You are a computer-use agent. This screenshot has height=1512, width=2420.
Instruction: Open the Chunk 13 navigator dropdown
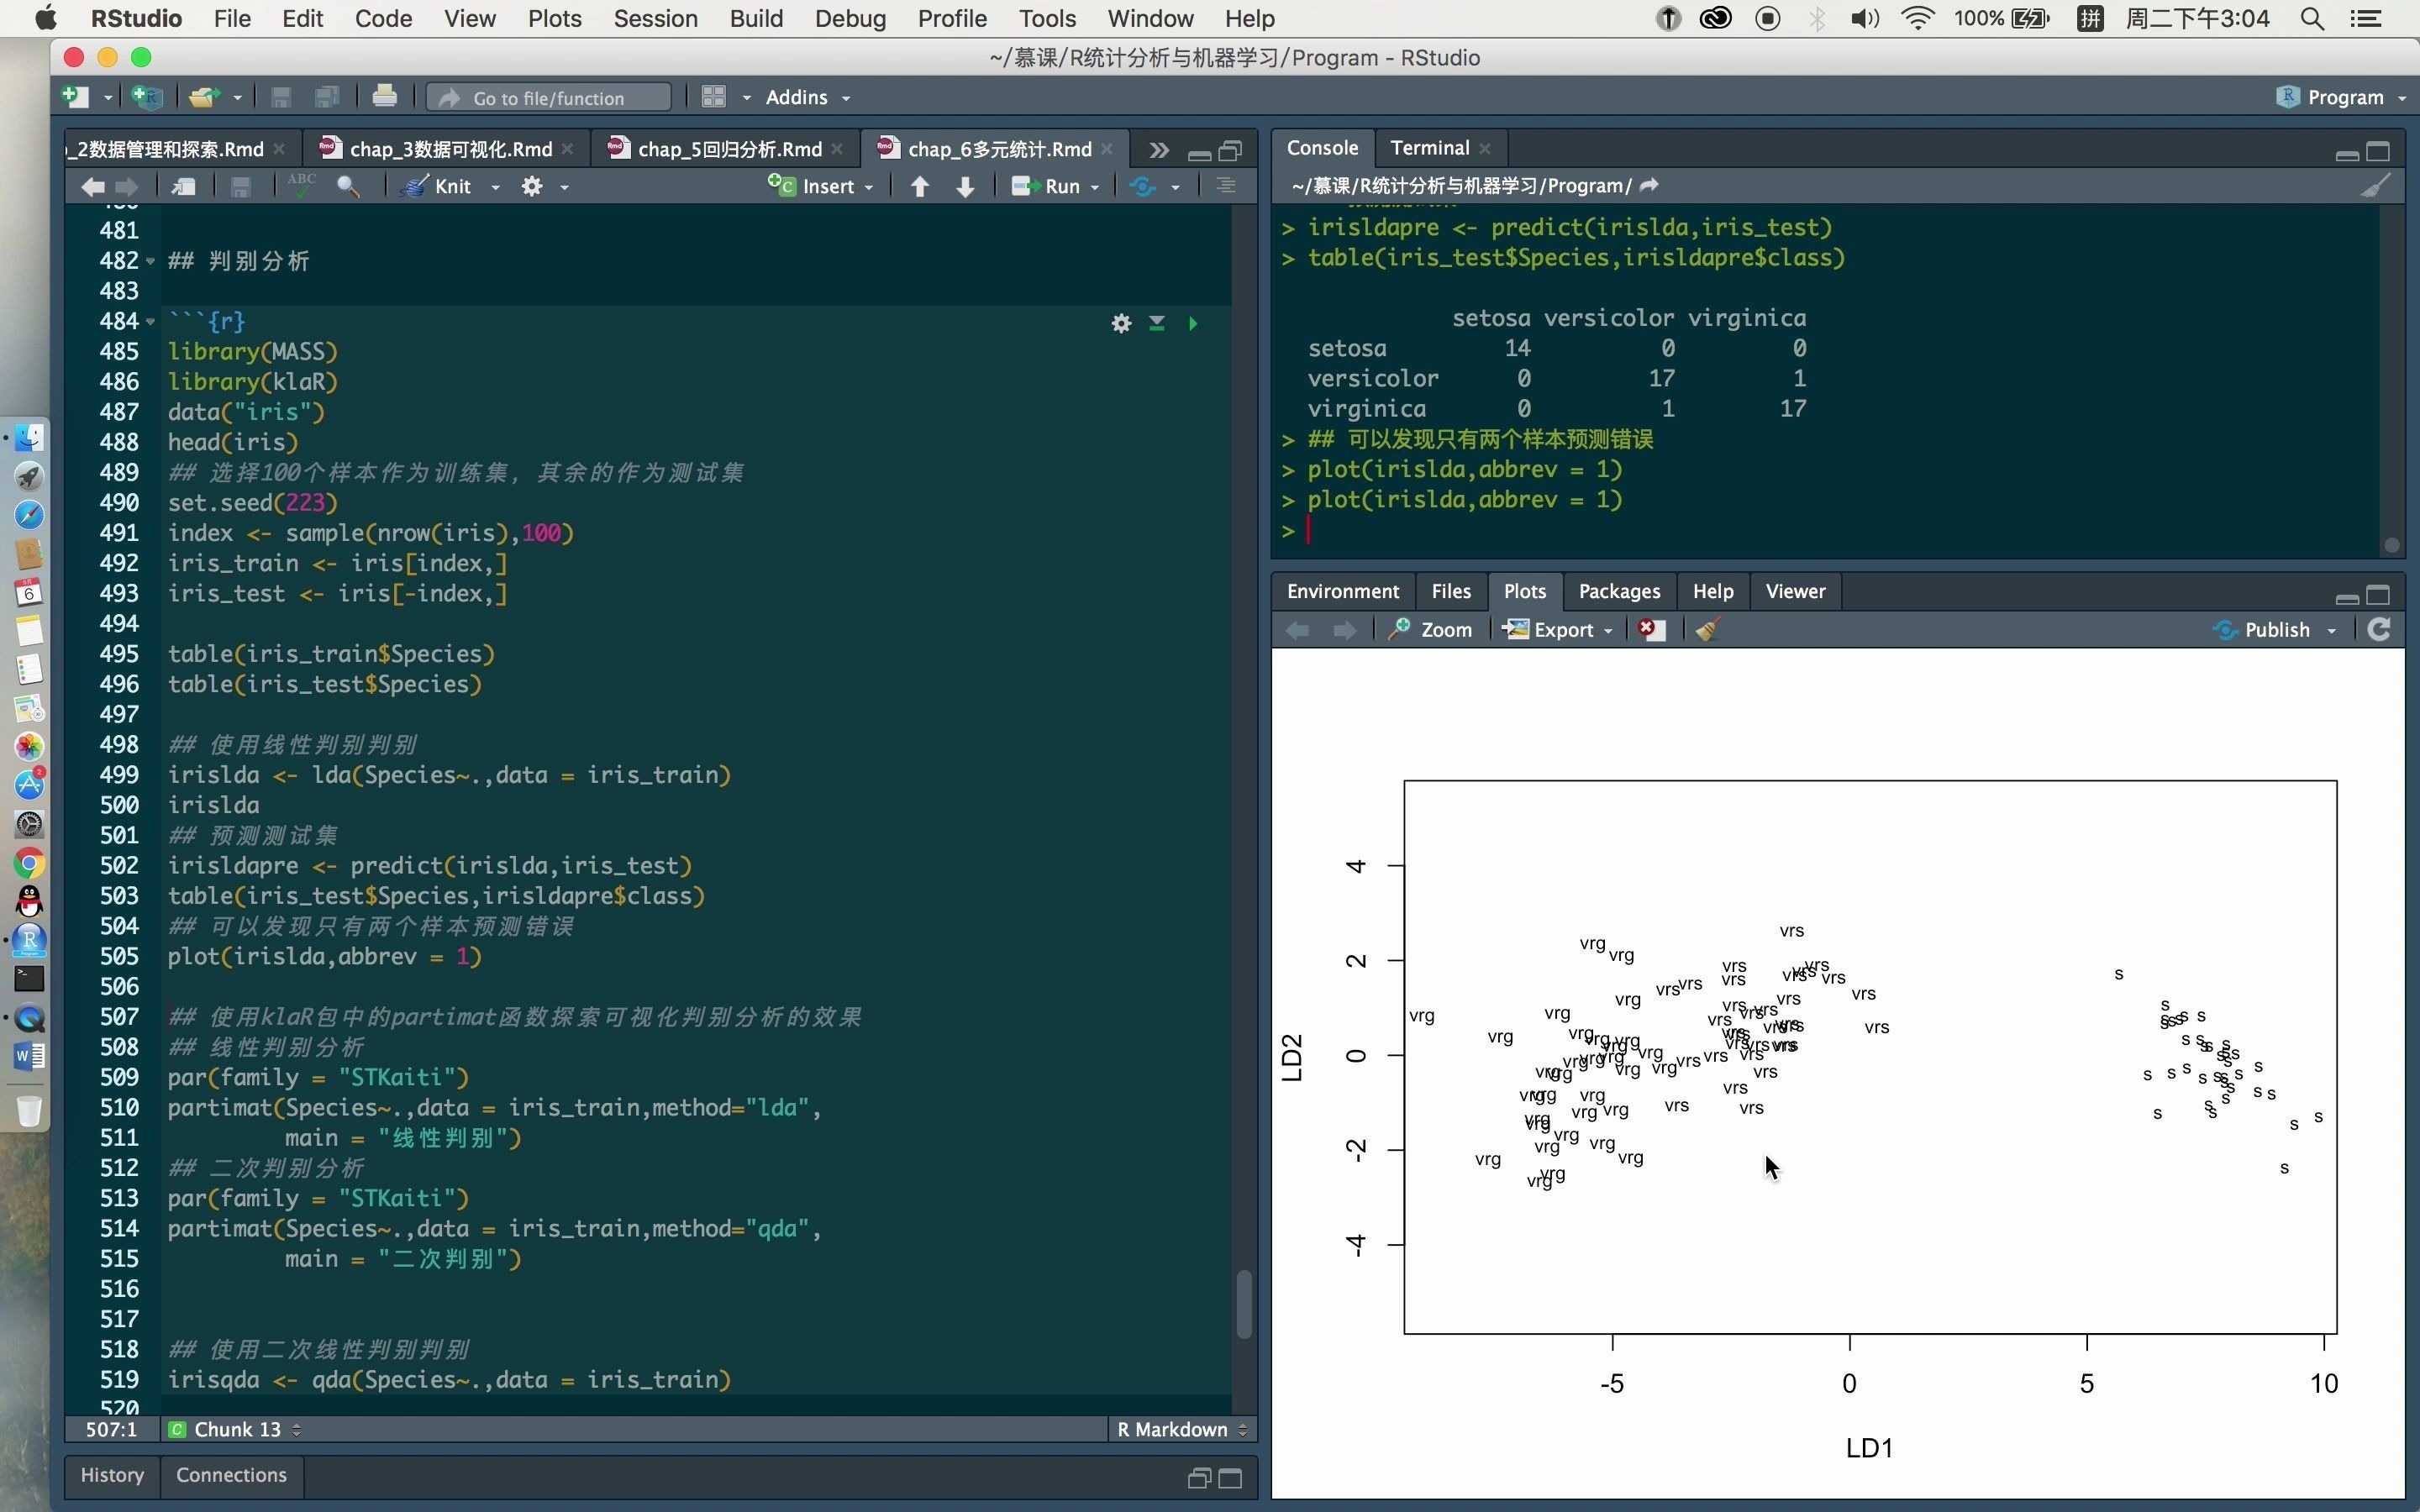(238, 1429)
